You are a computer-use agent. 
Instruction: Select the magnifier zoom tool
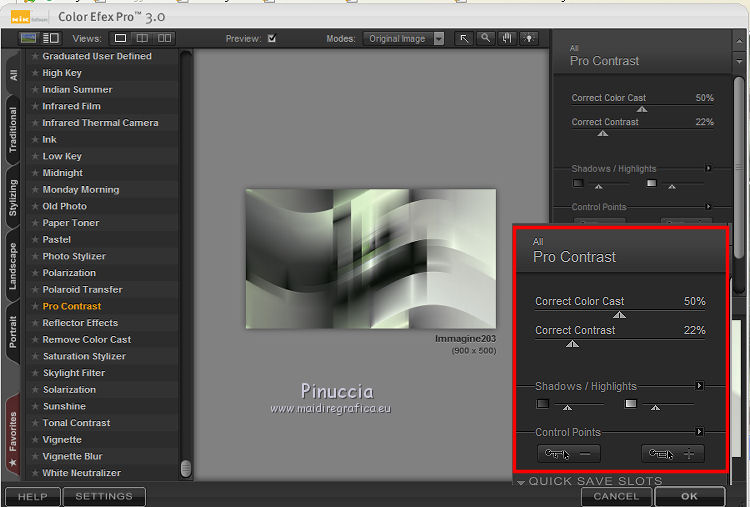485,38
